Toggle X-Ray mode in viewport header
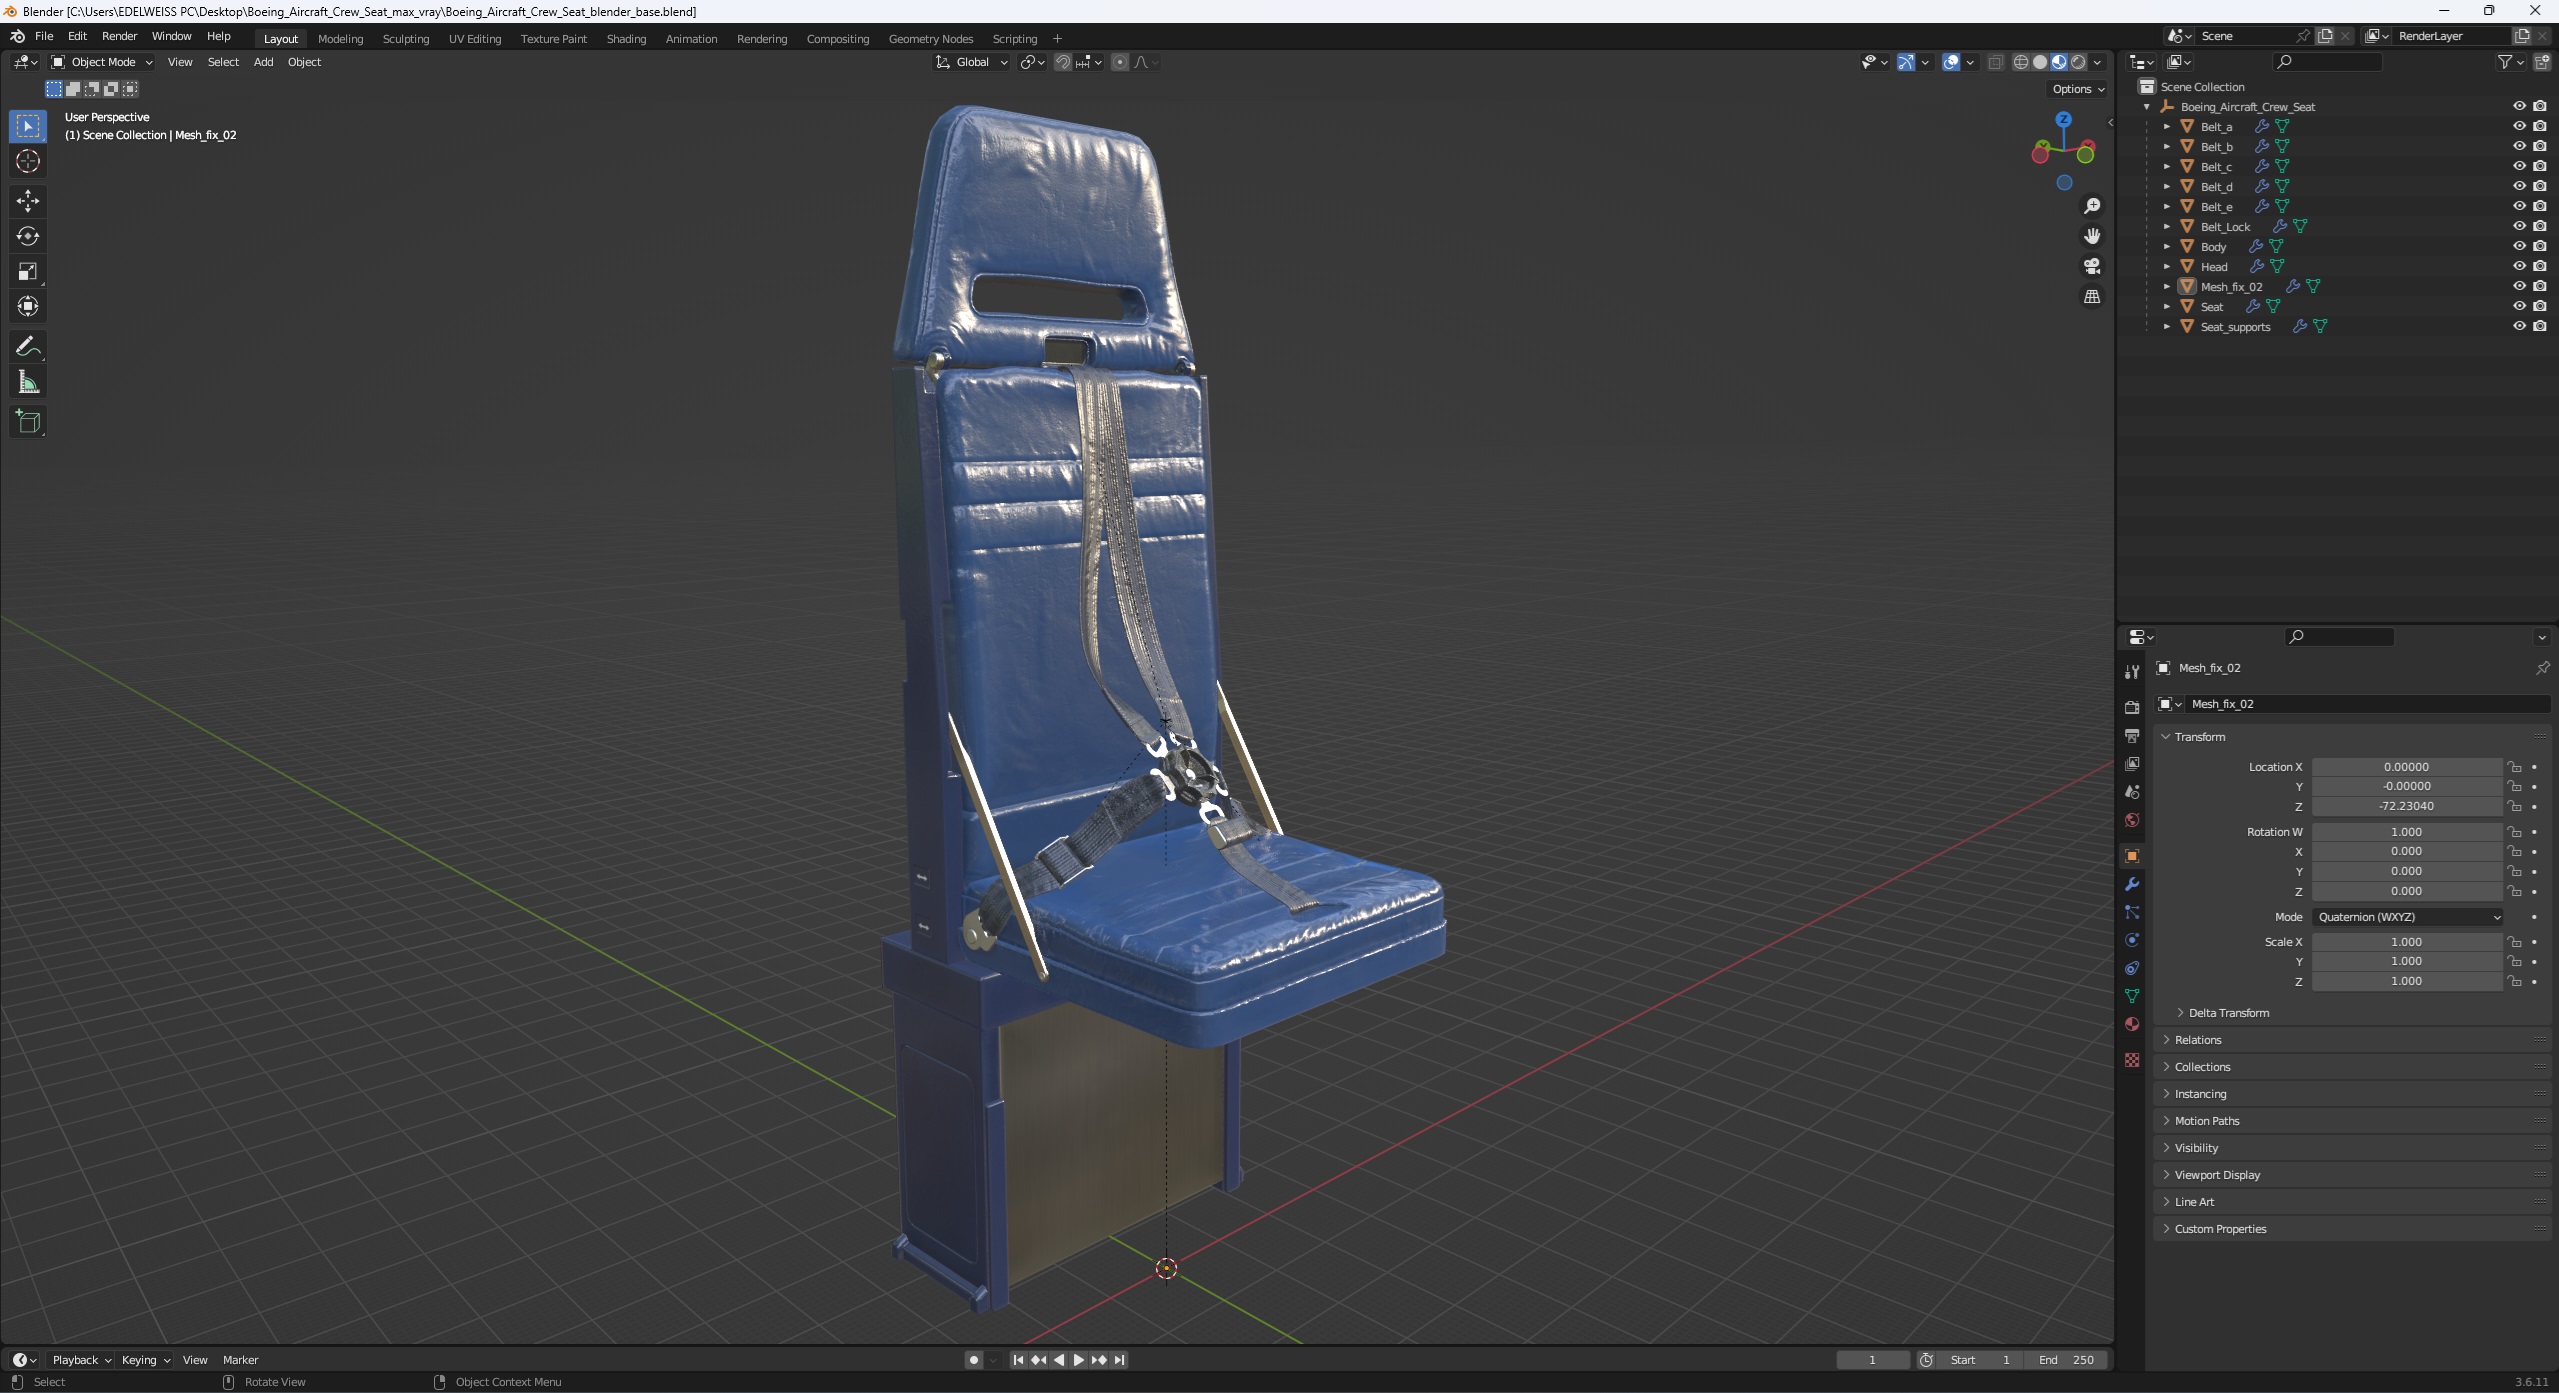The image size is (2559, 1393). [x=1995, y=62]
